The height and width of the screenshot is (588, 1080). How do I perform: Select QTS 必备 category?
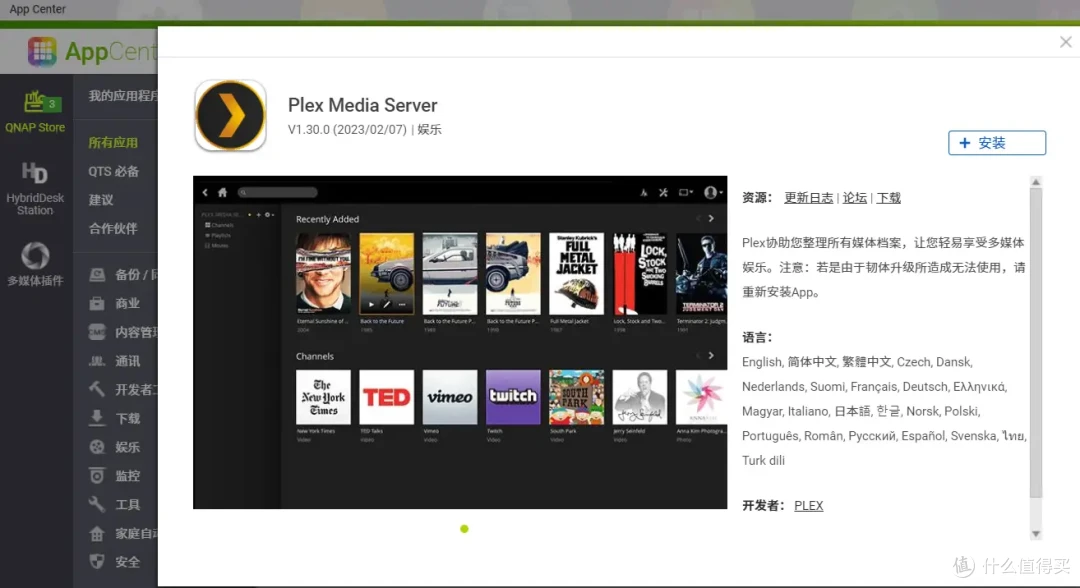click(x=114, y=171)
